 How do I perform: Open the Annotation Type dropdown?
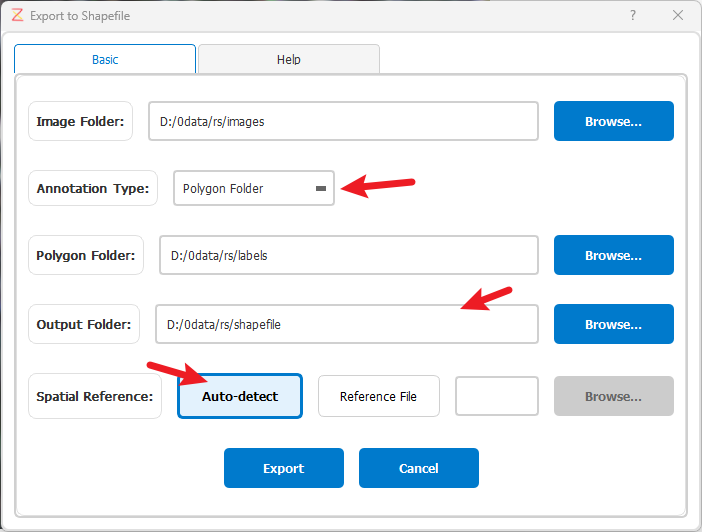coord(254,189)
